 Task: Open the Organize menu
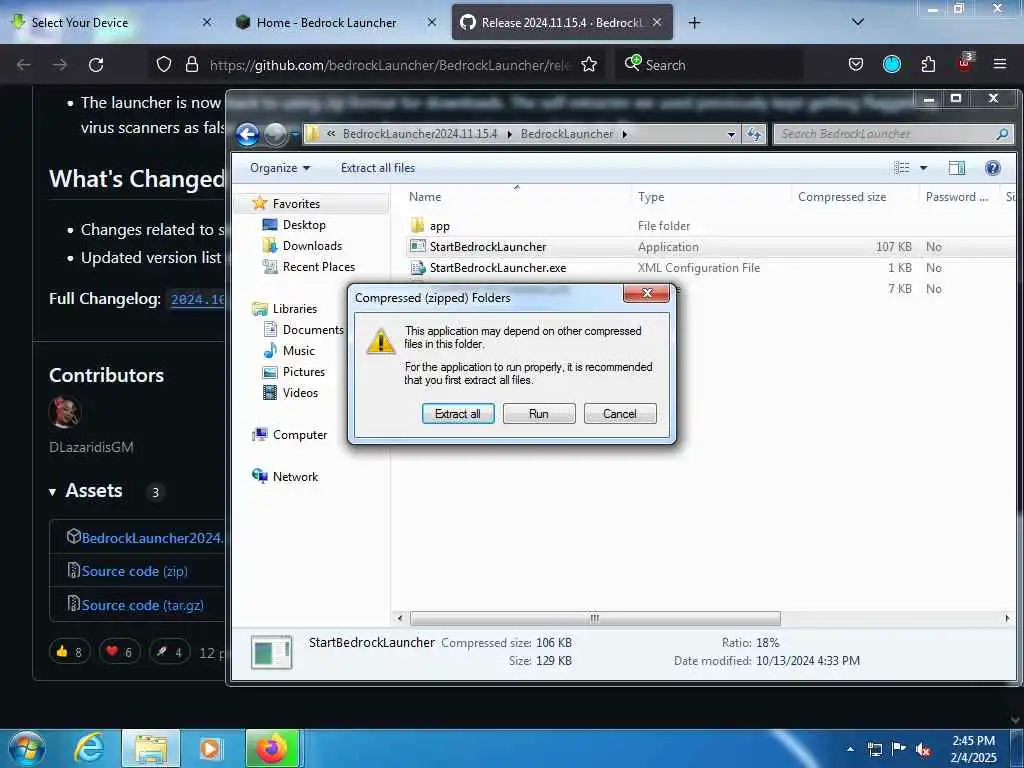point(280,168)
